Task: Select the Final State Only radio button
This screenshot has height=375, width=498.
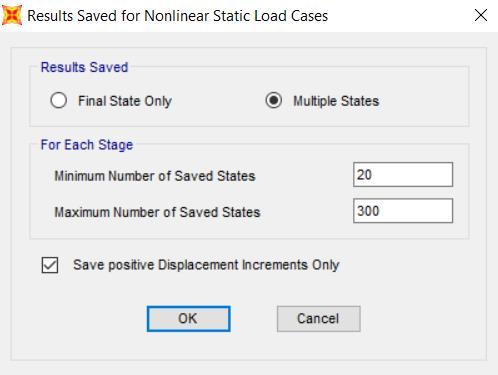Action: tap(59, 100)
